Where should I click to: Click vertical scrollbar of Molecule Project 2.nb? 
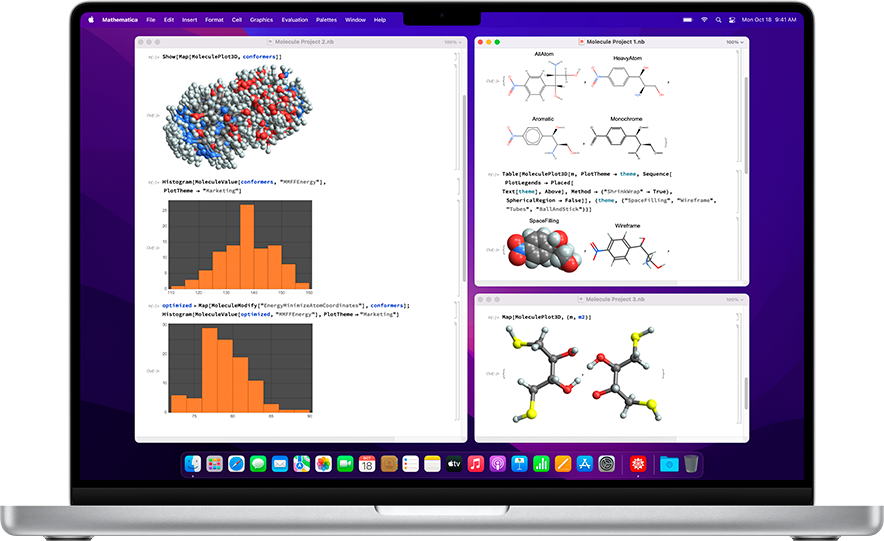click(465, 189)
